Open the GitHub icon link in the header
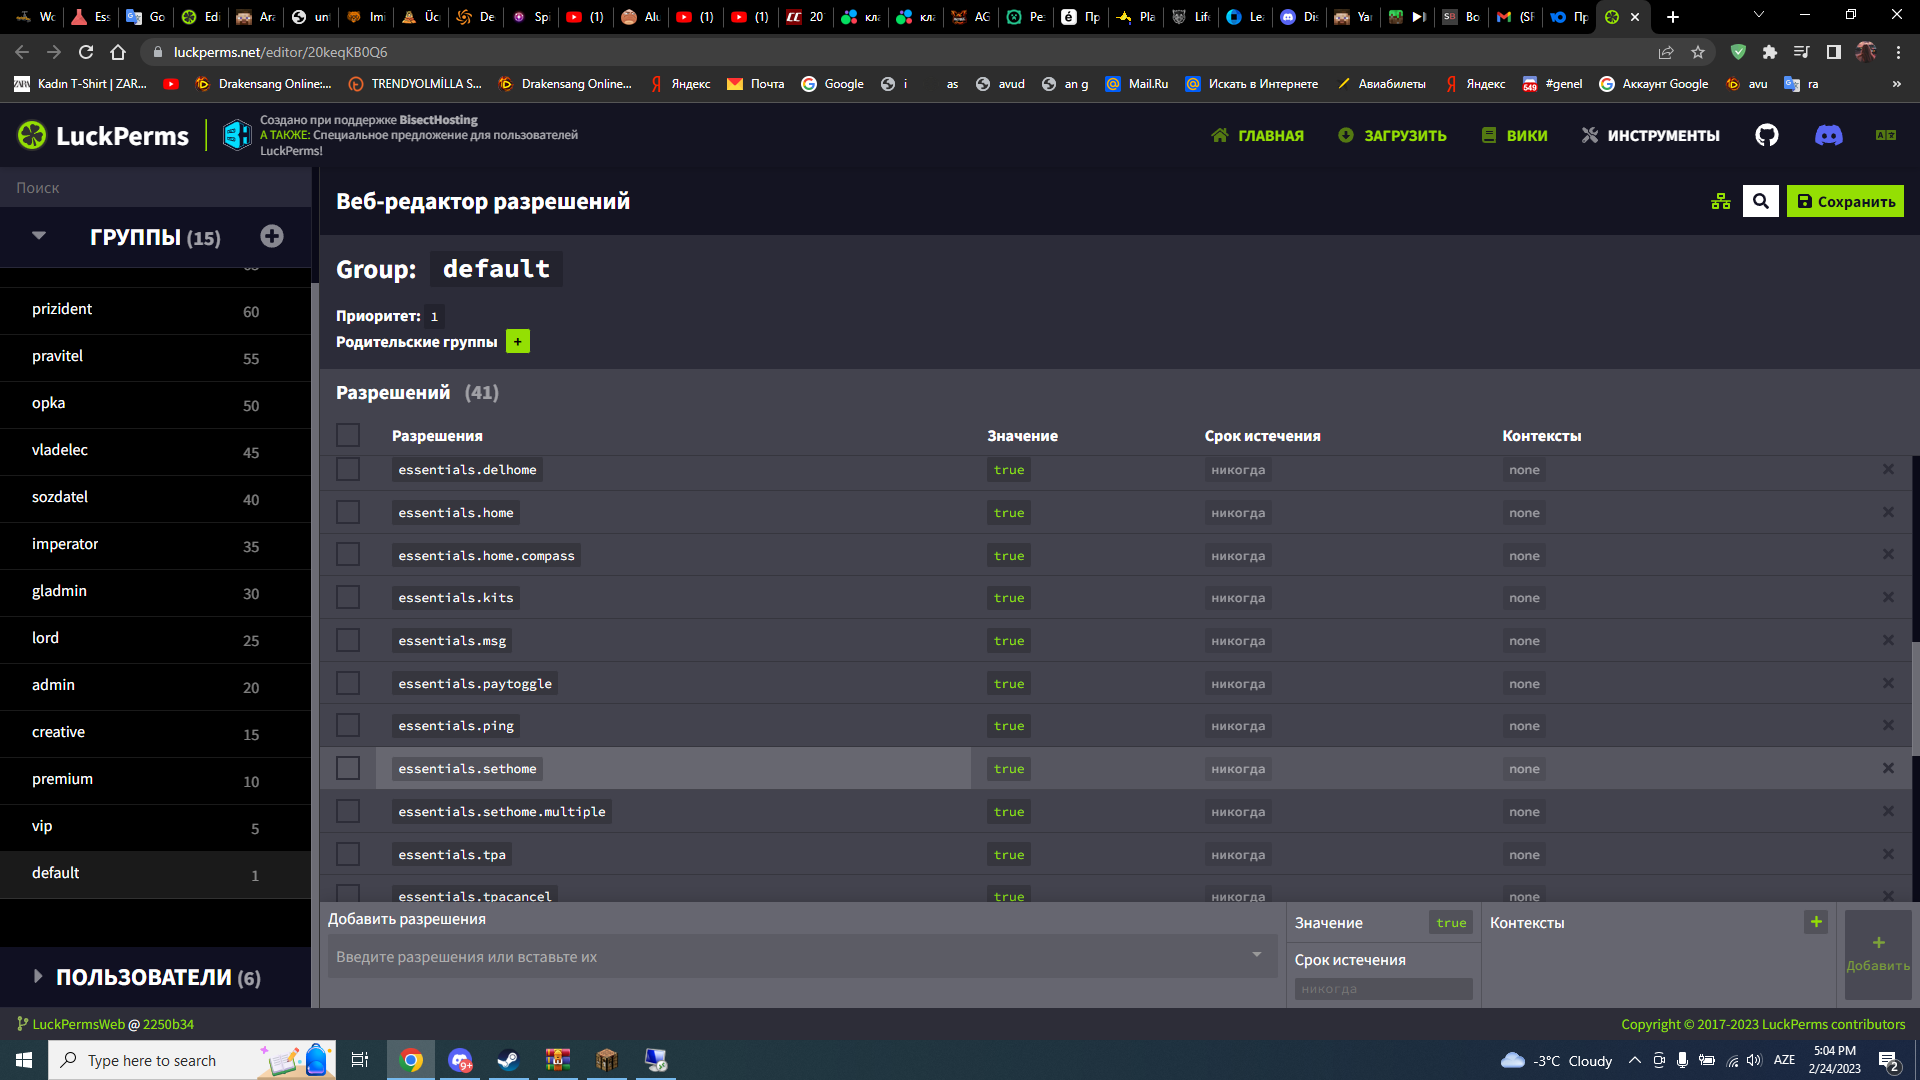The width and height of the screenshot is (1920, 1080). click(x=1767, y=135)
